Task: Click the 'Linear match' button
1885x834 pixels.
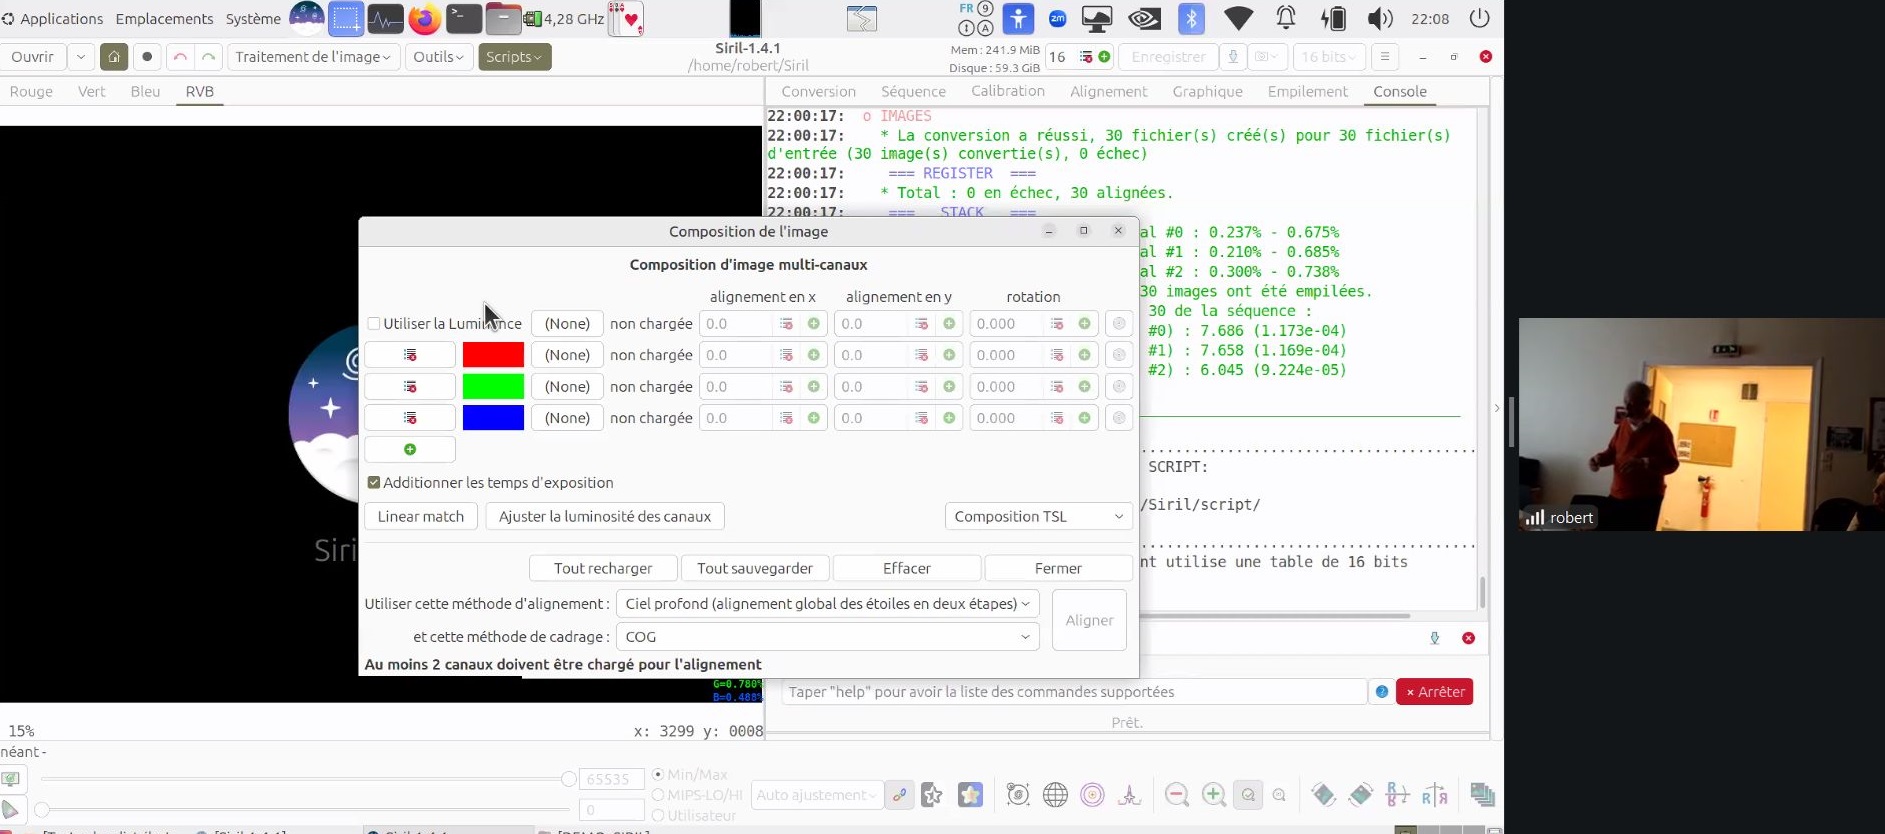Action: click(421, 517)
